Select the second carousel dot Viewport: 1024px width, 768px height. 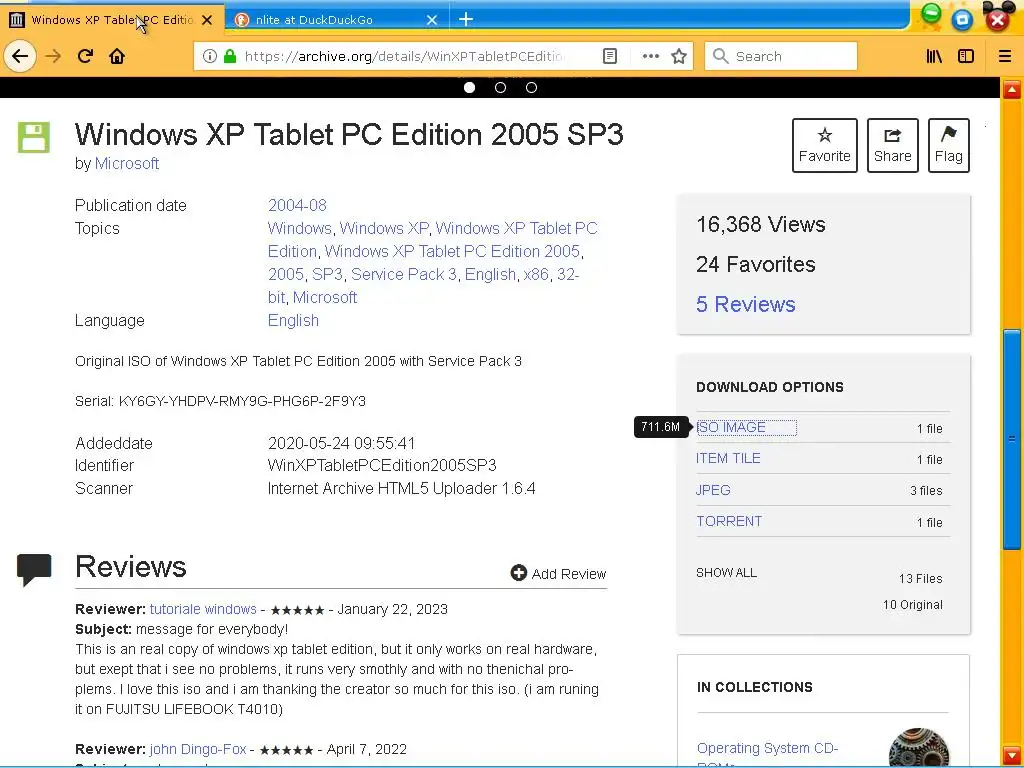pyautogui.click(x=500, y=88)
